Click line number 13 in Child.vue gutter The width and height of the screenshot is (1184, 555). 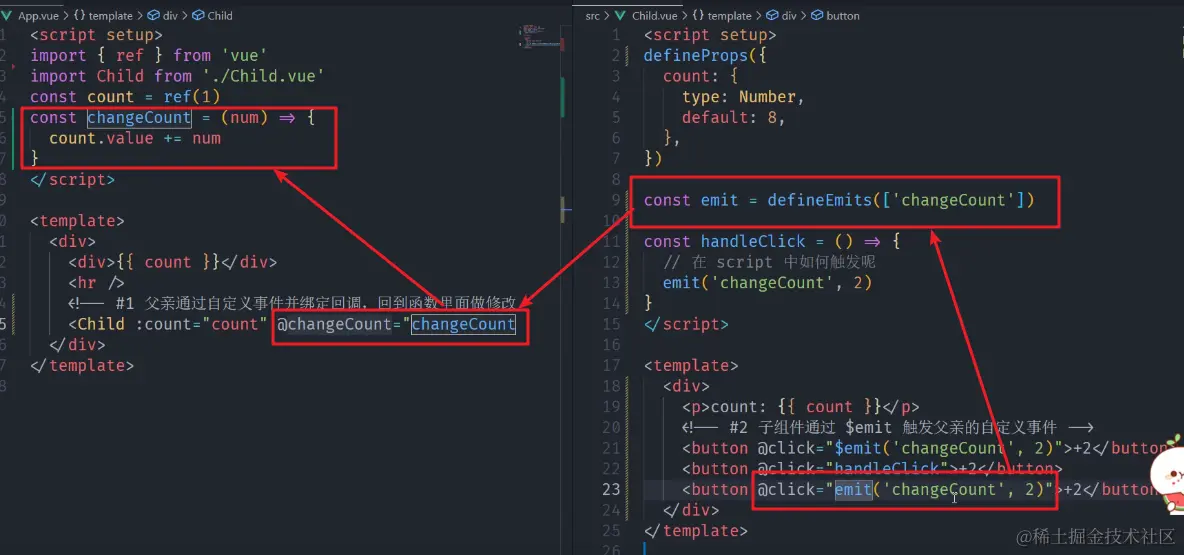611,282
